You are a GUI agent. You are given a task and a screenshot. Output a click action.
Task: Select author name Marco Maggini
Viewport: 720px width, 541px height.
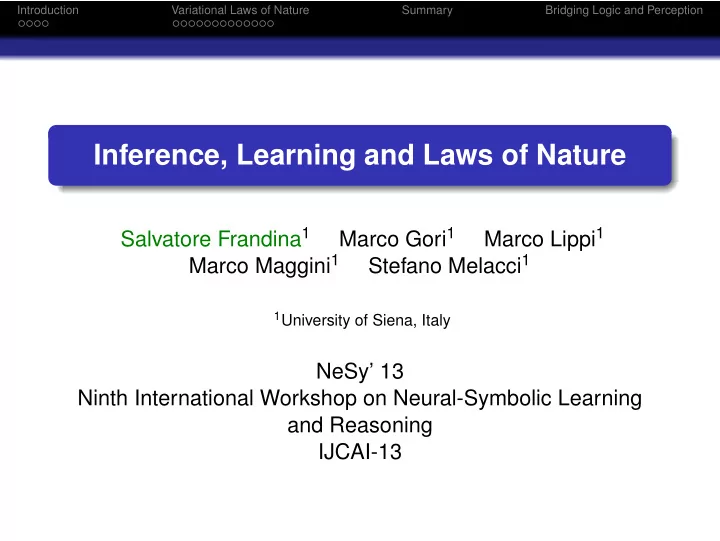(259, 266)
